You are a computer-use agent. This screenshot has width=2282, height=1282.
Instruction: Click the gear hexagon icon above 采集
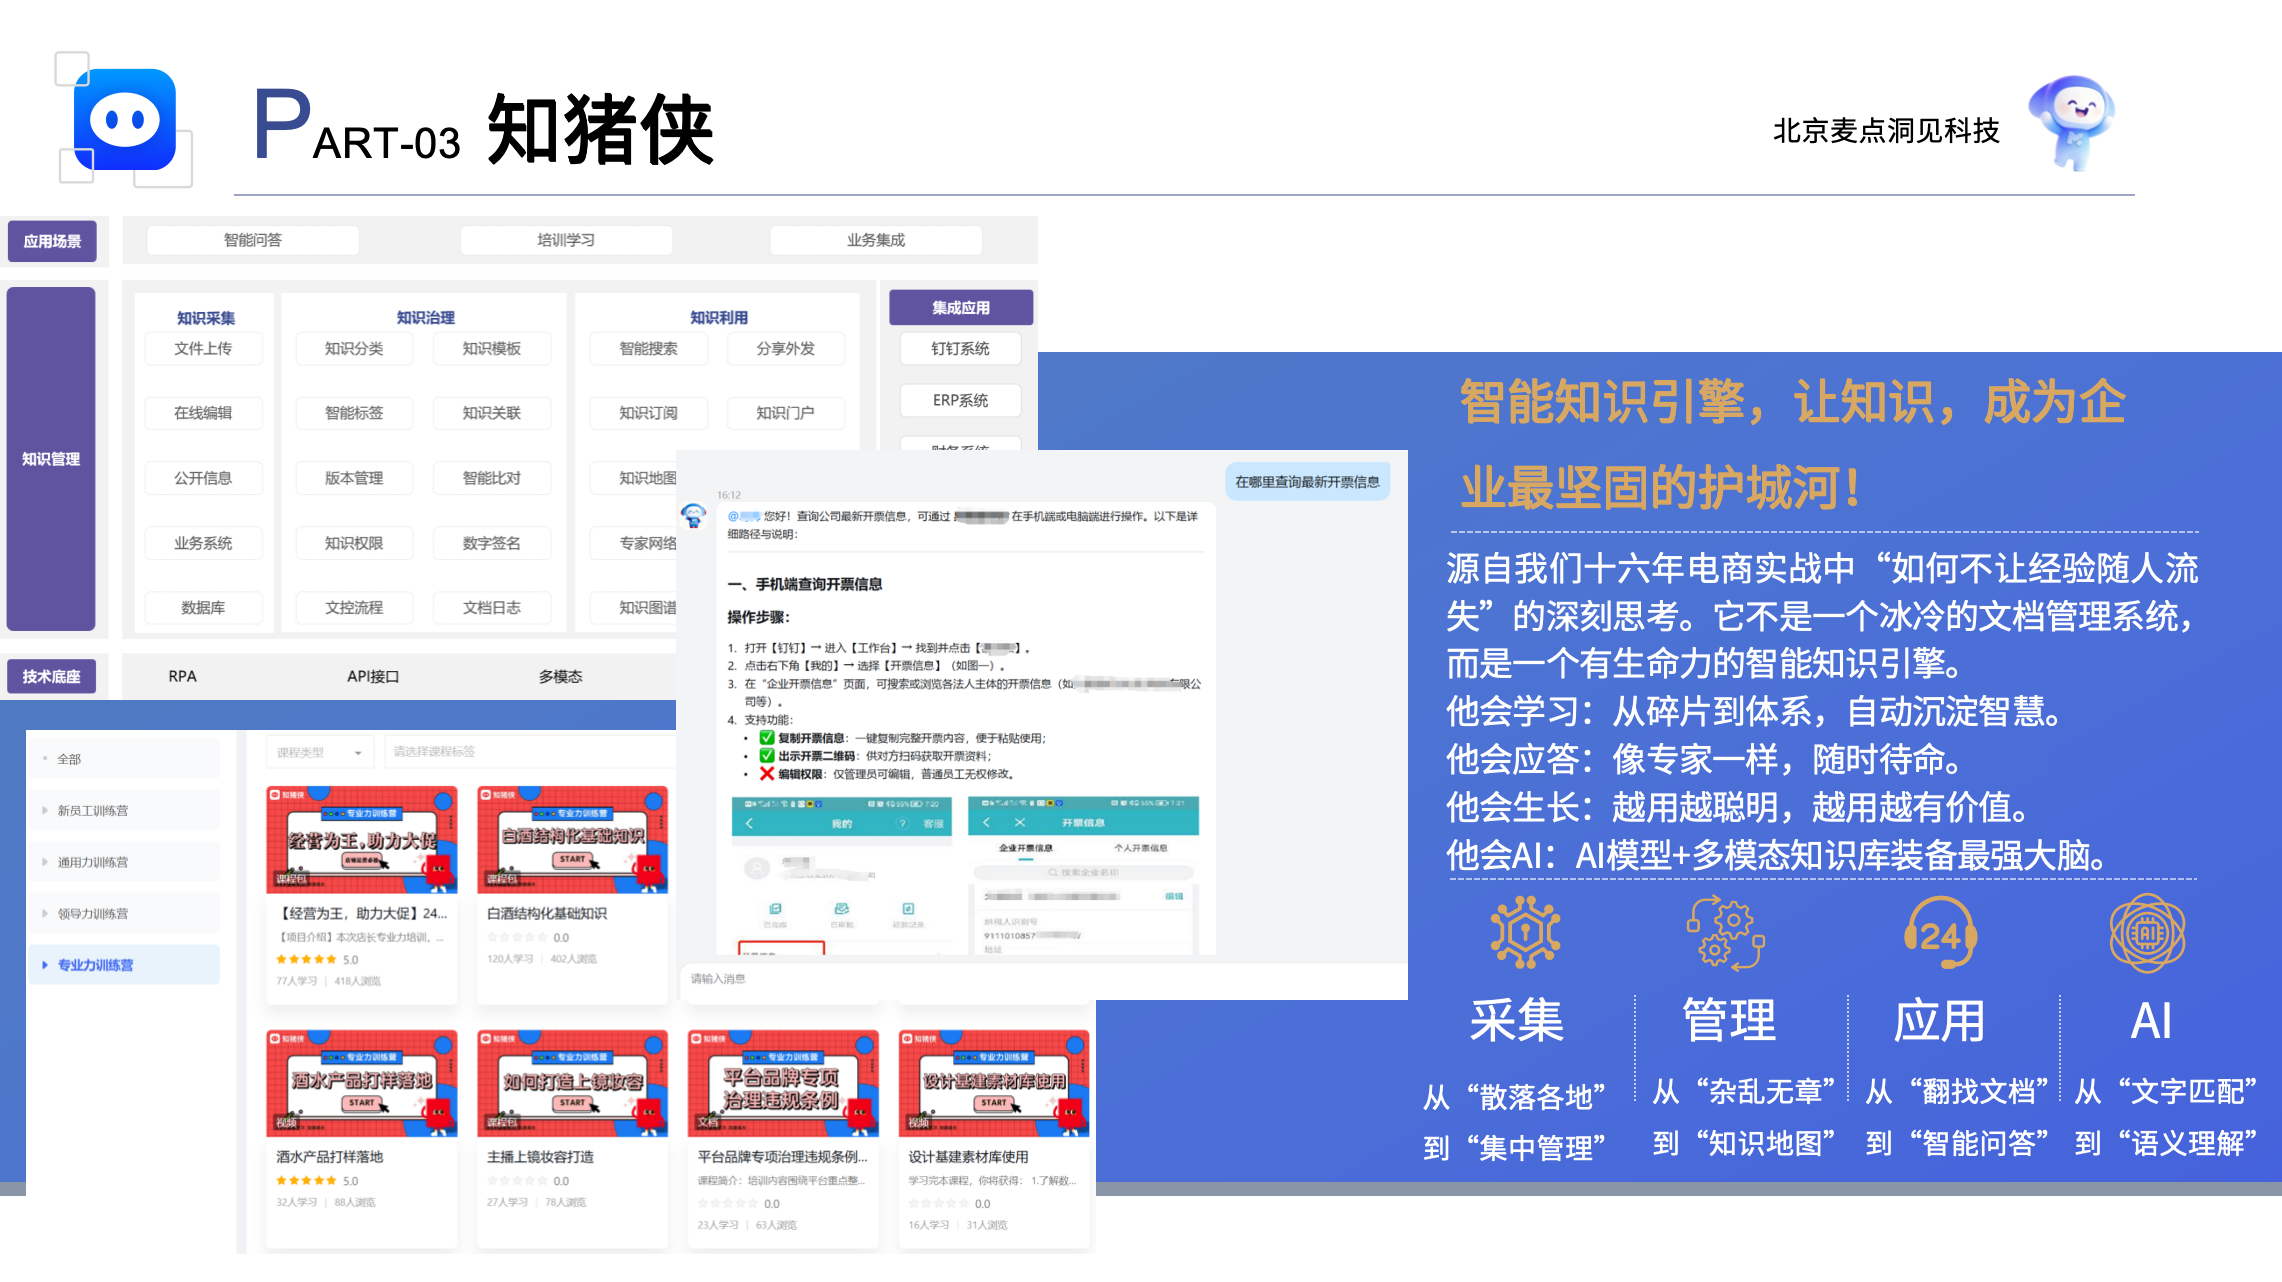(1525, 932)
